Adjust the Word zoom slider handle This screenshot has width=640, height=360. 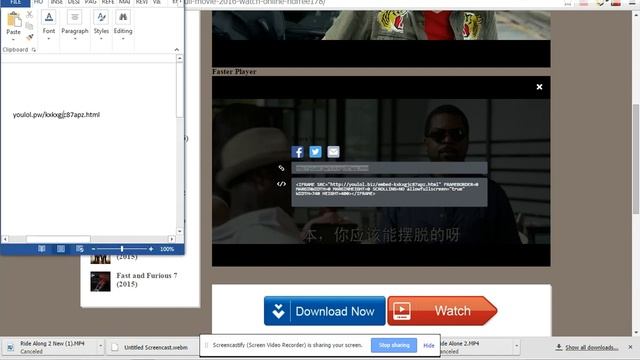[x=122, y=249]
